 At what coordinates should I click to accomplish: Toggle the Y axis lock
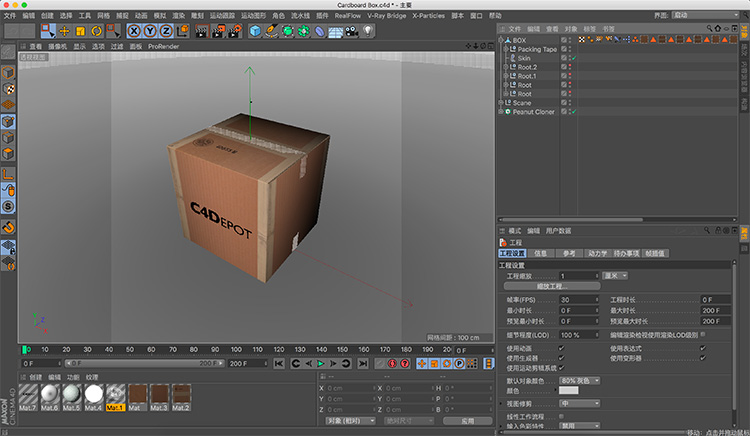pos(150,31)
